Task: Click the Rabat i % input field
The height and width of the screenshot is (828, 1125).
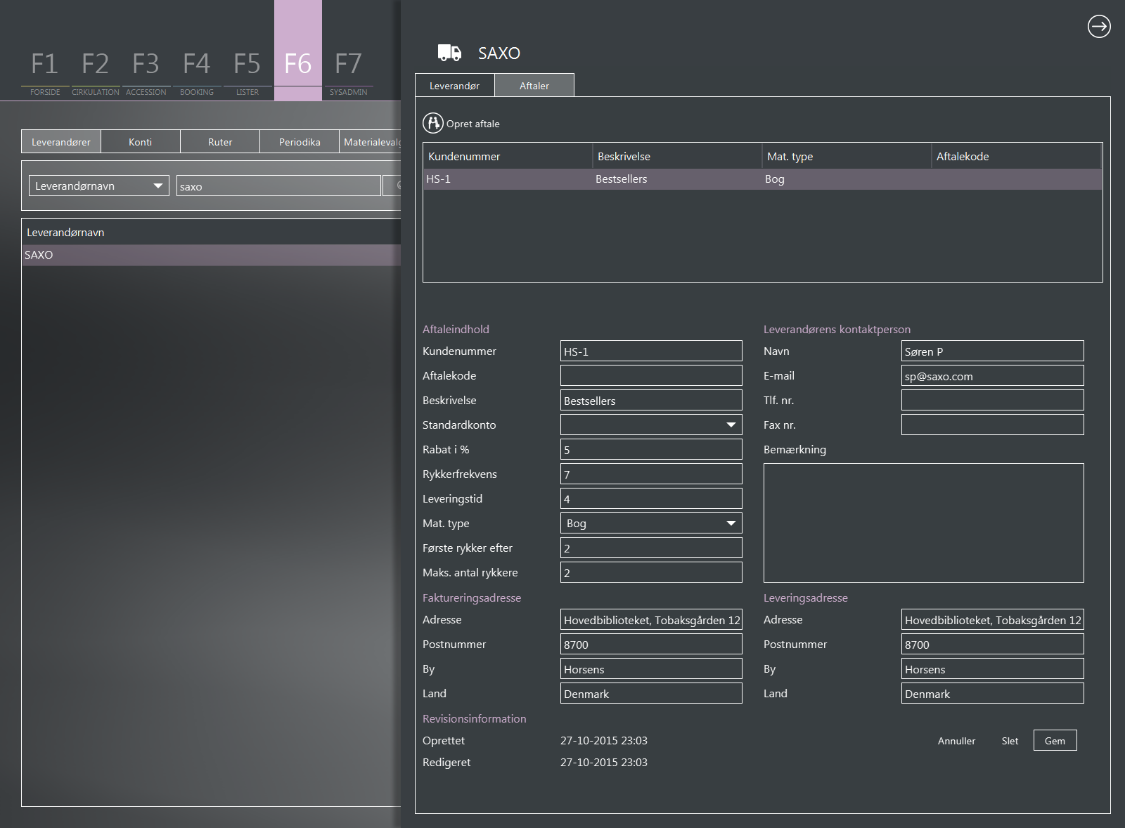Action: [x=651, y=449]
